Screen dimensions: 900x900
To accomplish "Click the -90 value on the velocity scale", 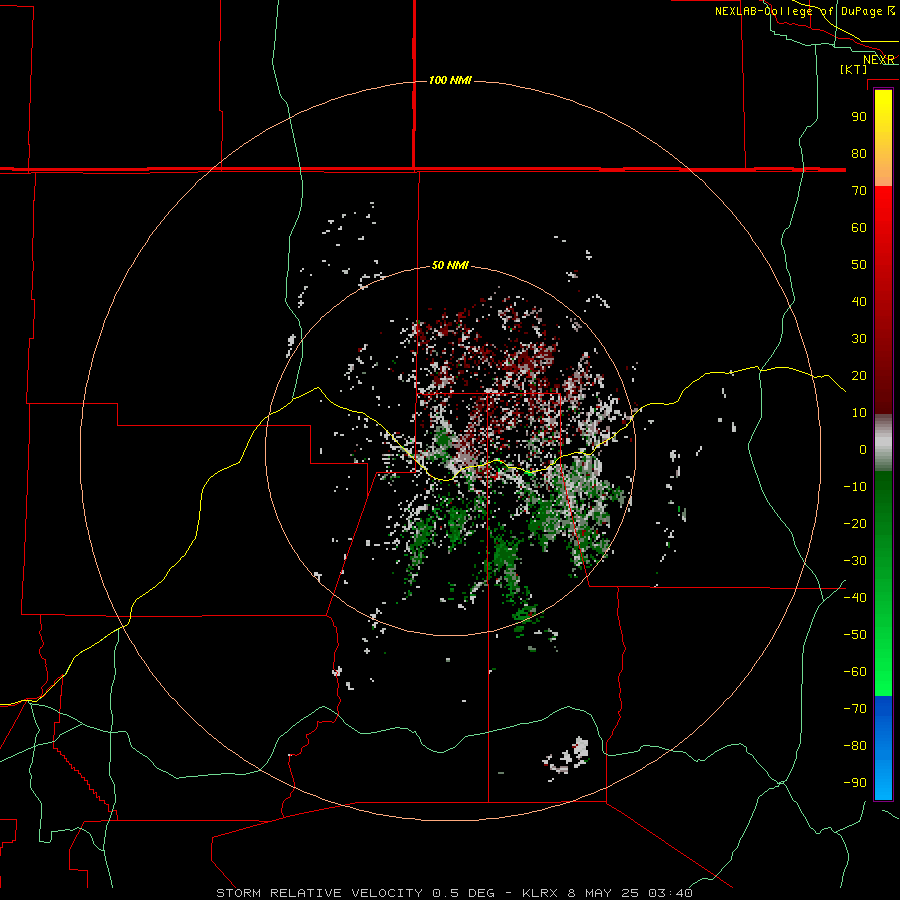I will [x=855, y=783].
